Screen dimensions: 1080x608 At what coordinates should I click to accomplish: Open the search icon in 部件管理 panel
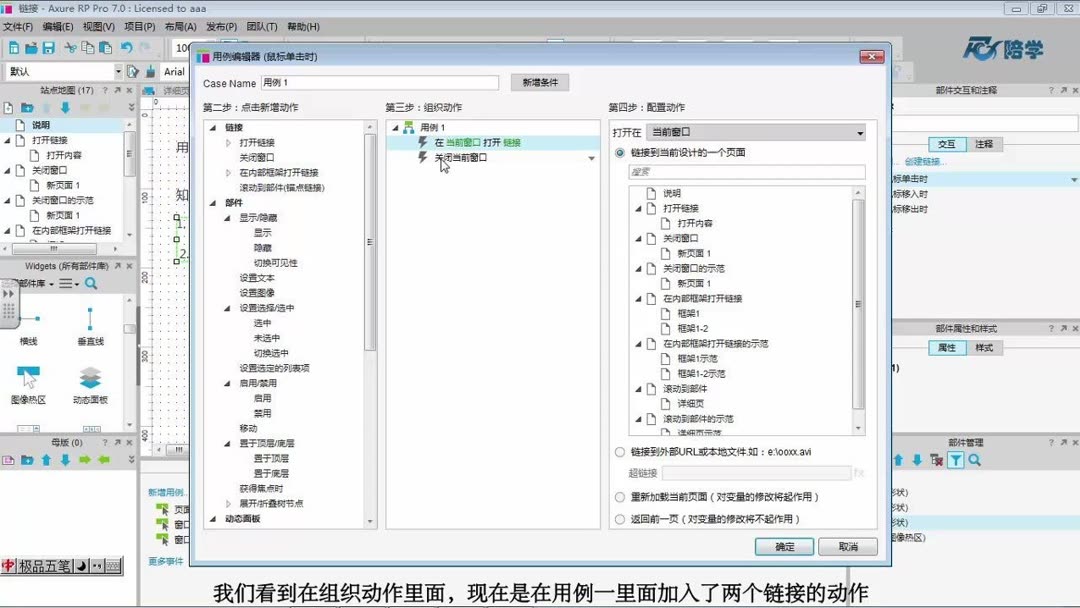tap(974, 459)
